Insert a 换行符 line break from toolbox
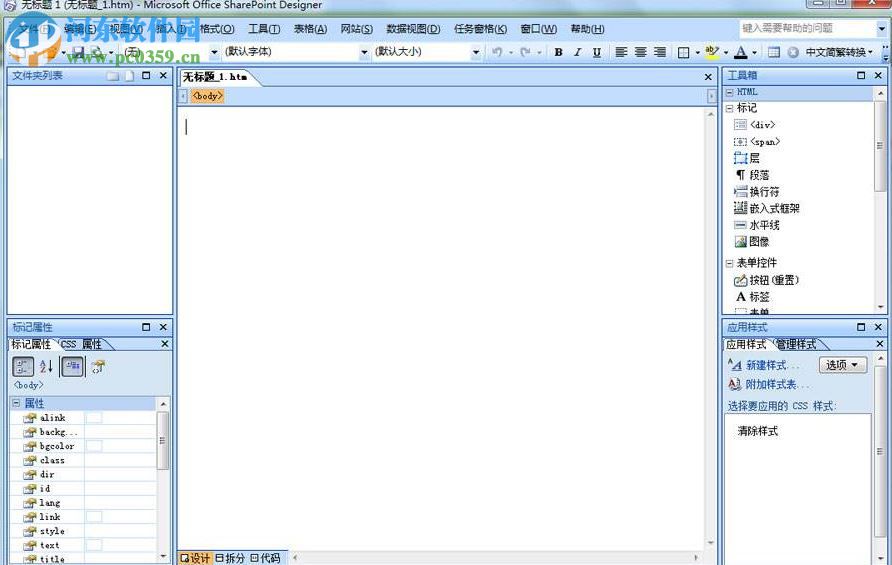 757,192
